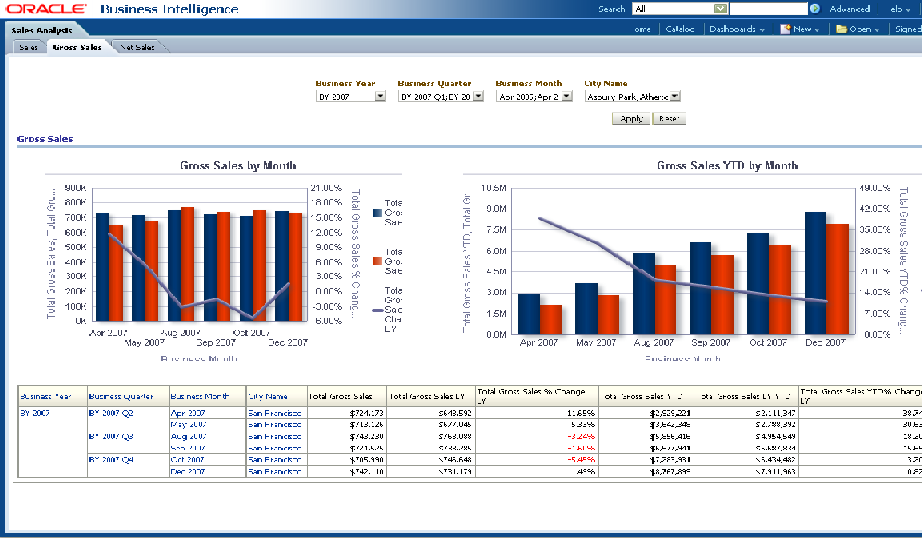The width and height of the screenshot is (922, 538).
Task: Click the Reset button
Action: click(669, 118)
